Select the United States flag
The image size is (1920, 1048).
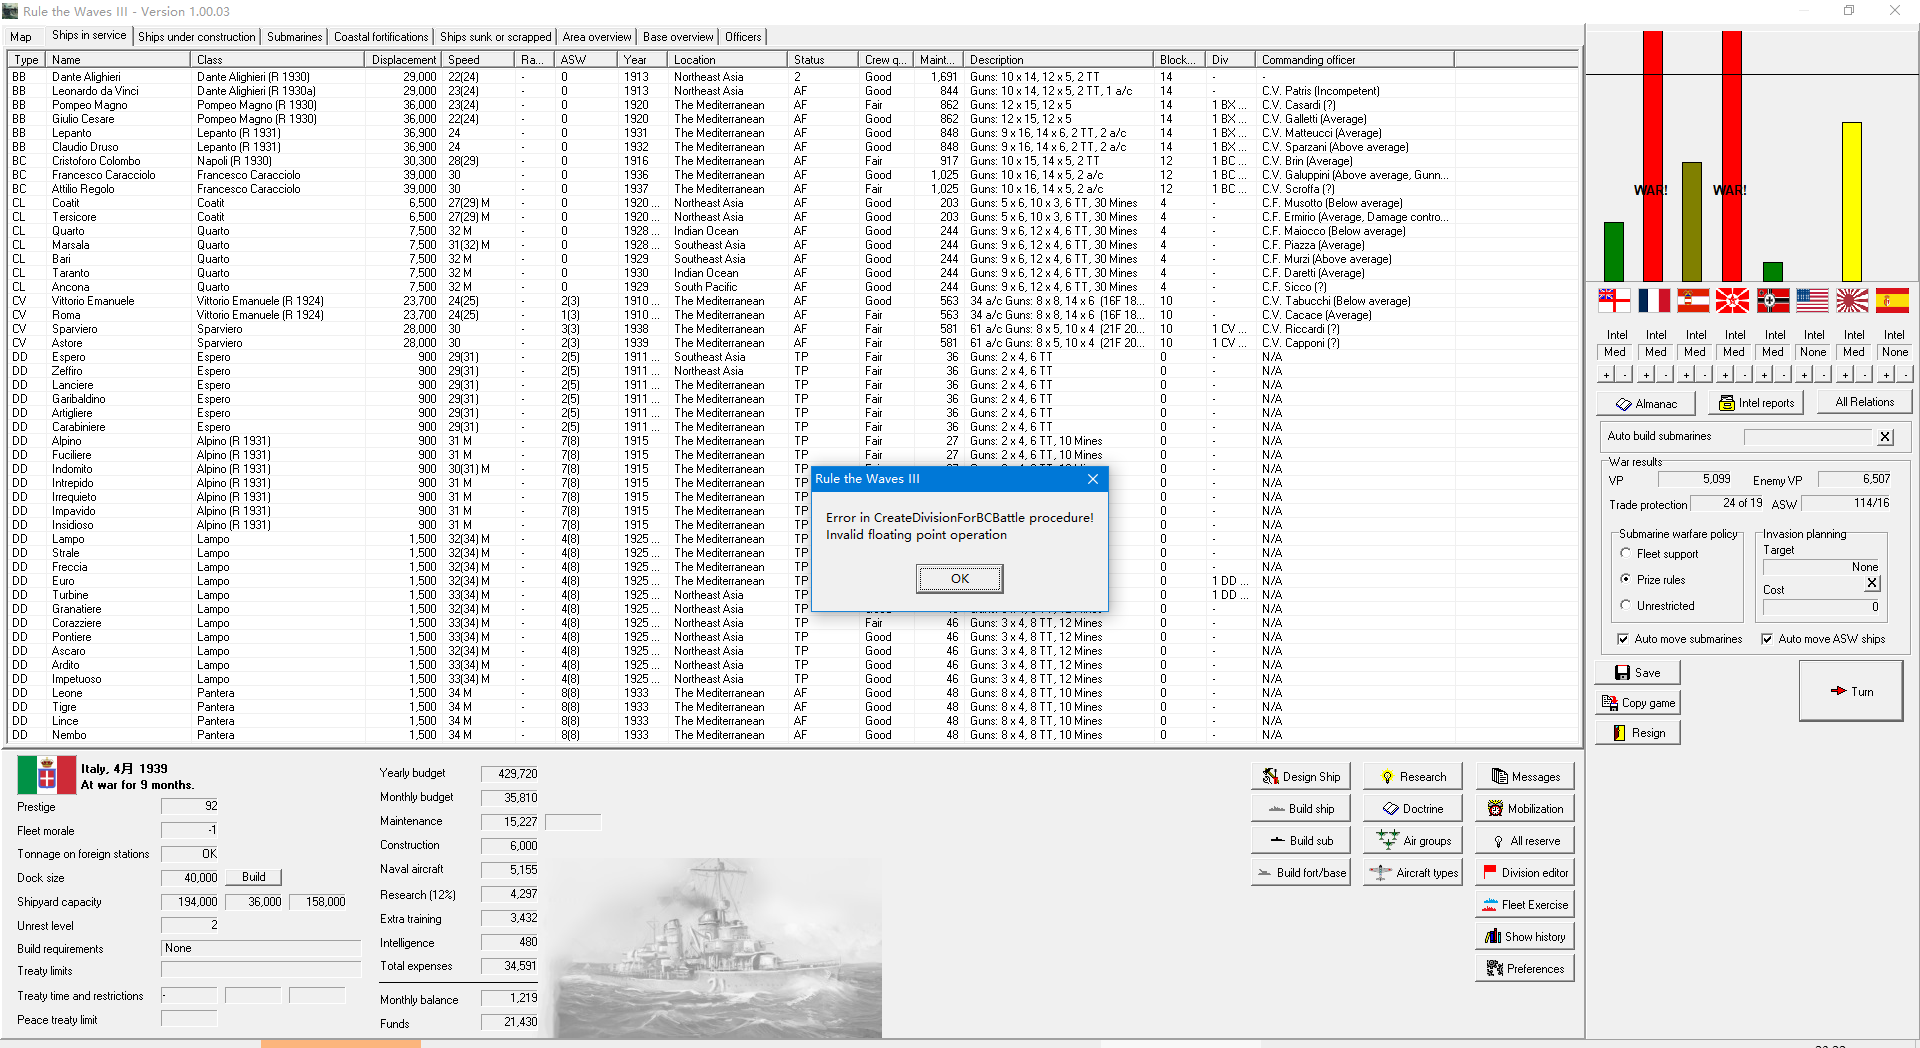[x=1812, y=300]
